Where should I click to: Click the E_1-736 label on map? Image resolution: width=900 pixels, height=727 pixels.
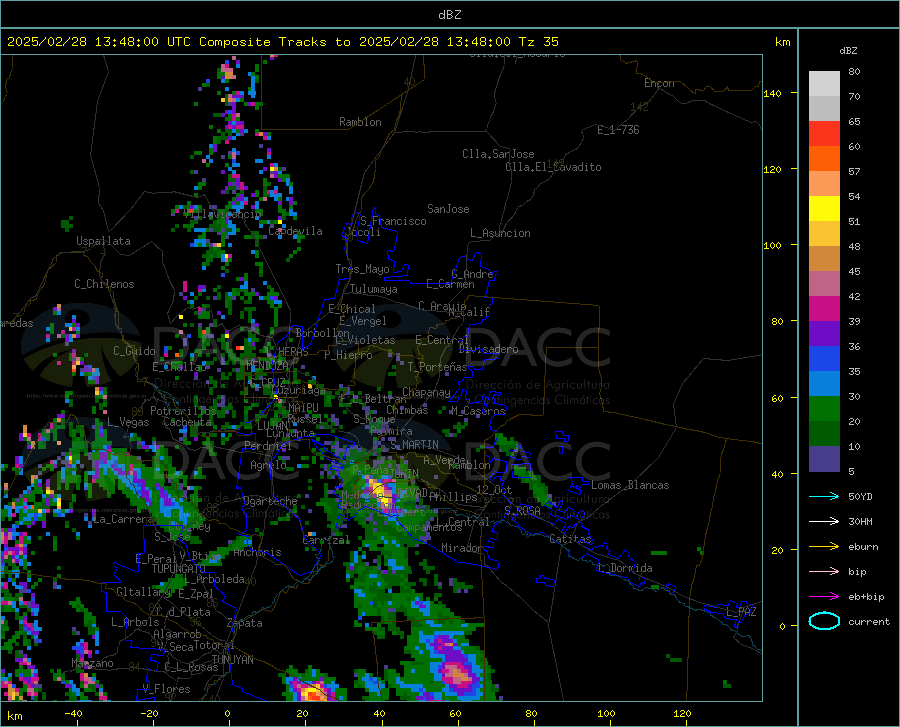(x=618, y=130)
